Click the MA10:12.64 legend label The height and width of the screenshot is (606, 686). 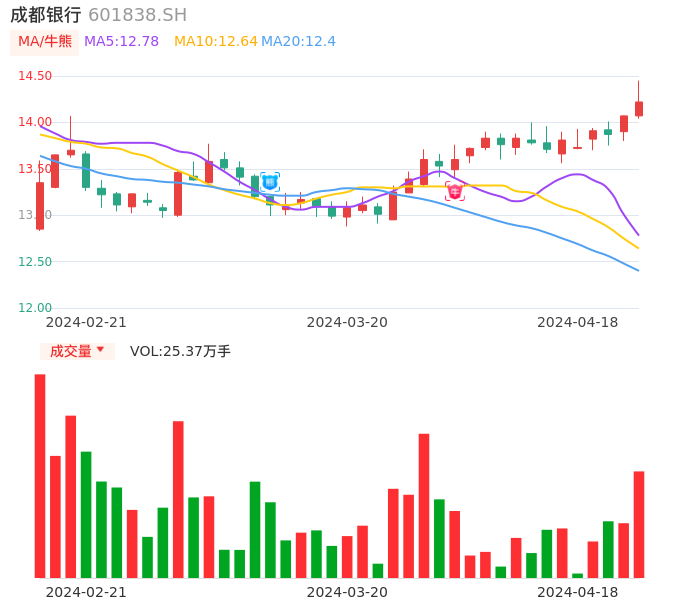tap(216, 42)
